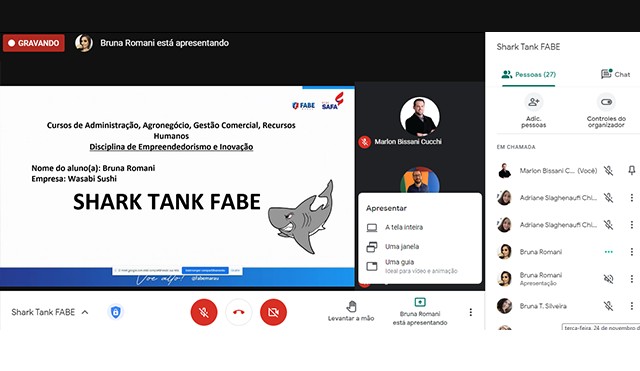Open the Pessoas (27) tab
This screenshot has width=640, height=371.
[x=529, y=74]
